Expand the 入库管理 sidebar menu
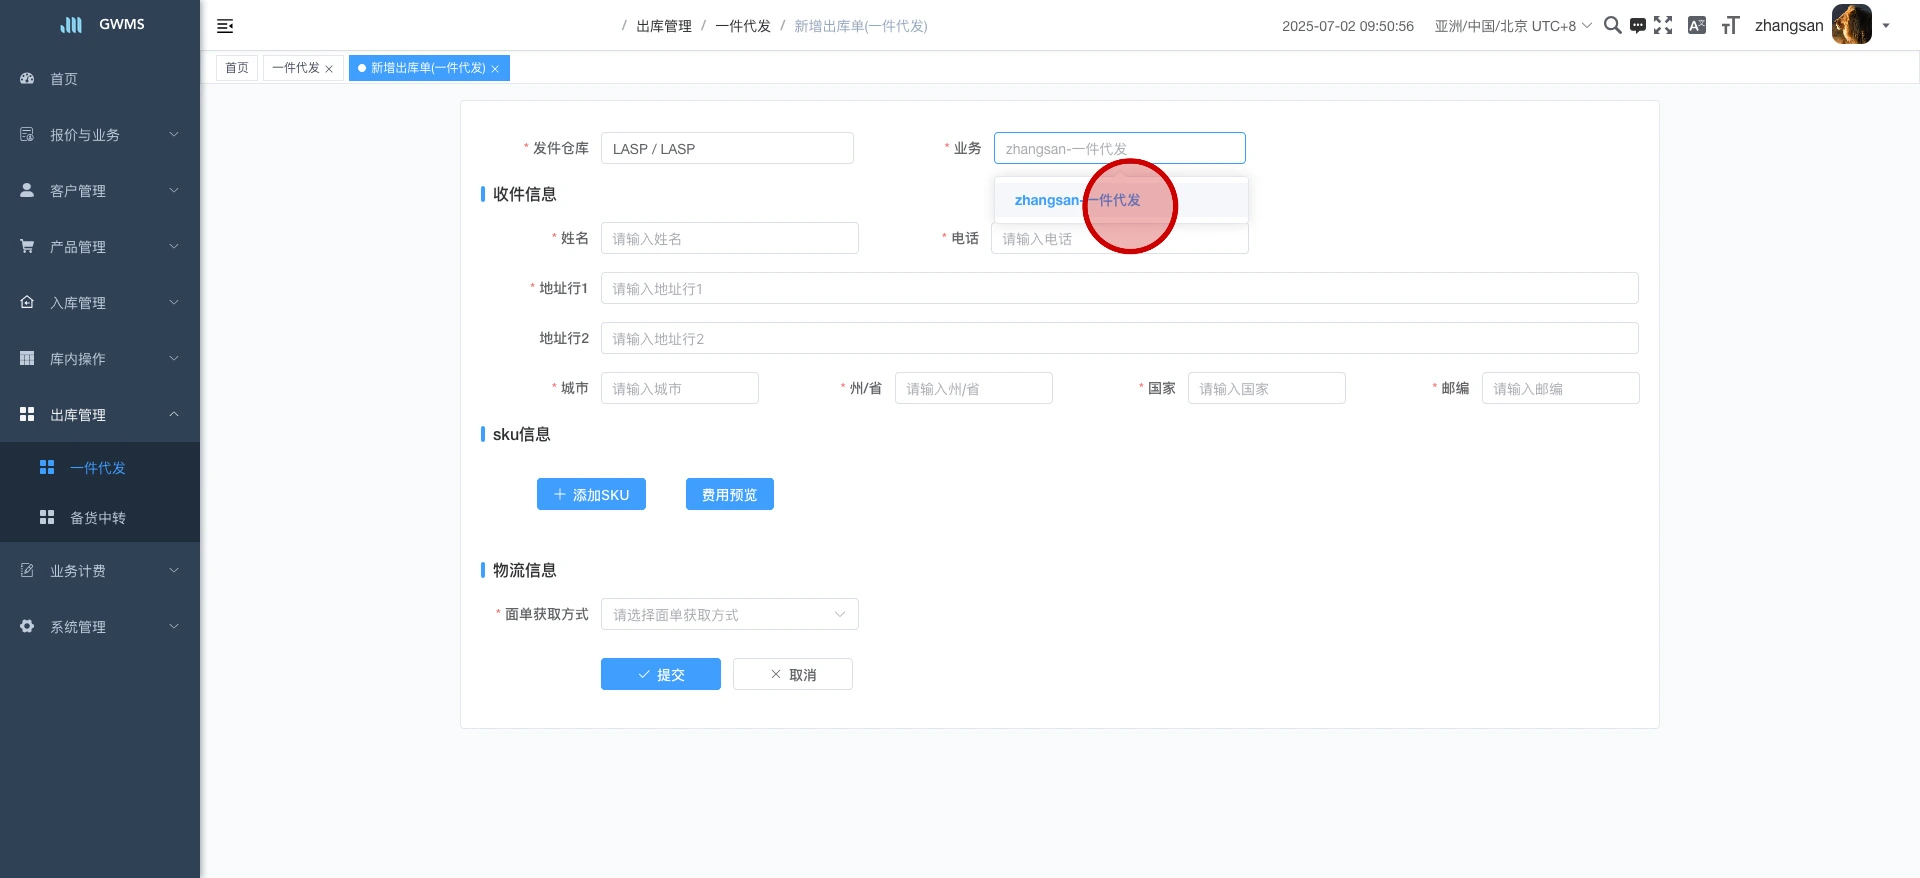1920x878 pixels. coord(100,303)
